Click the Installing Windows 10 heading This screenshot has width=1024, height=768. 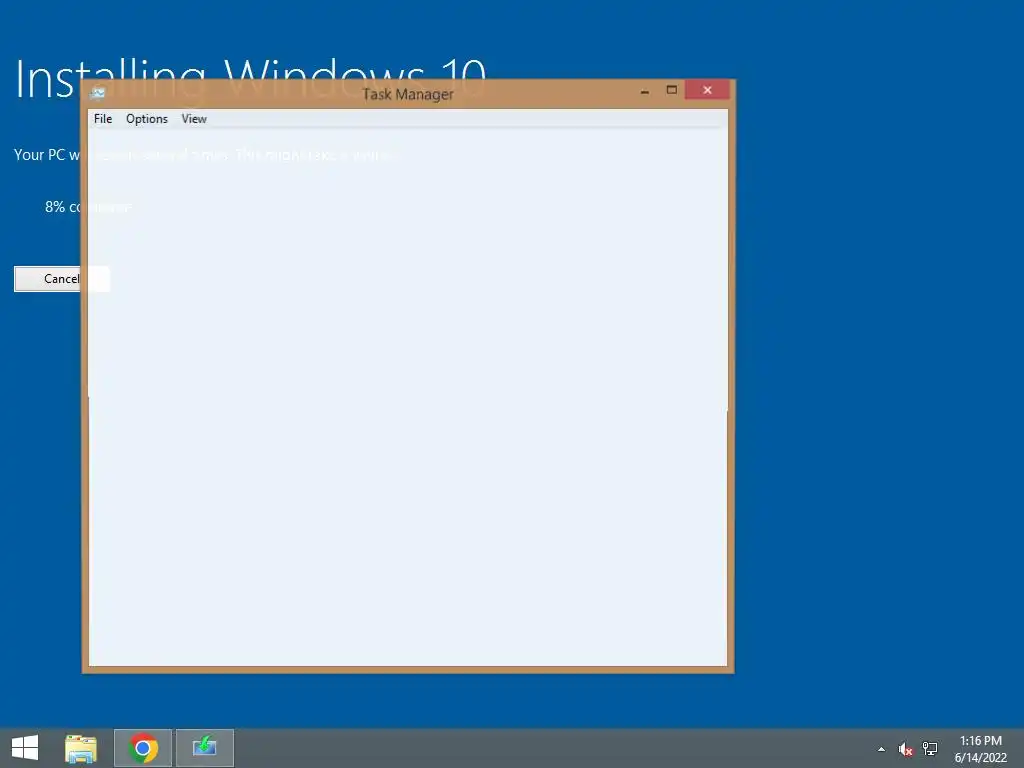coord(250,80)
